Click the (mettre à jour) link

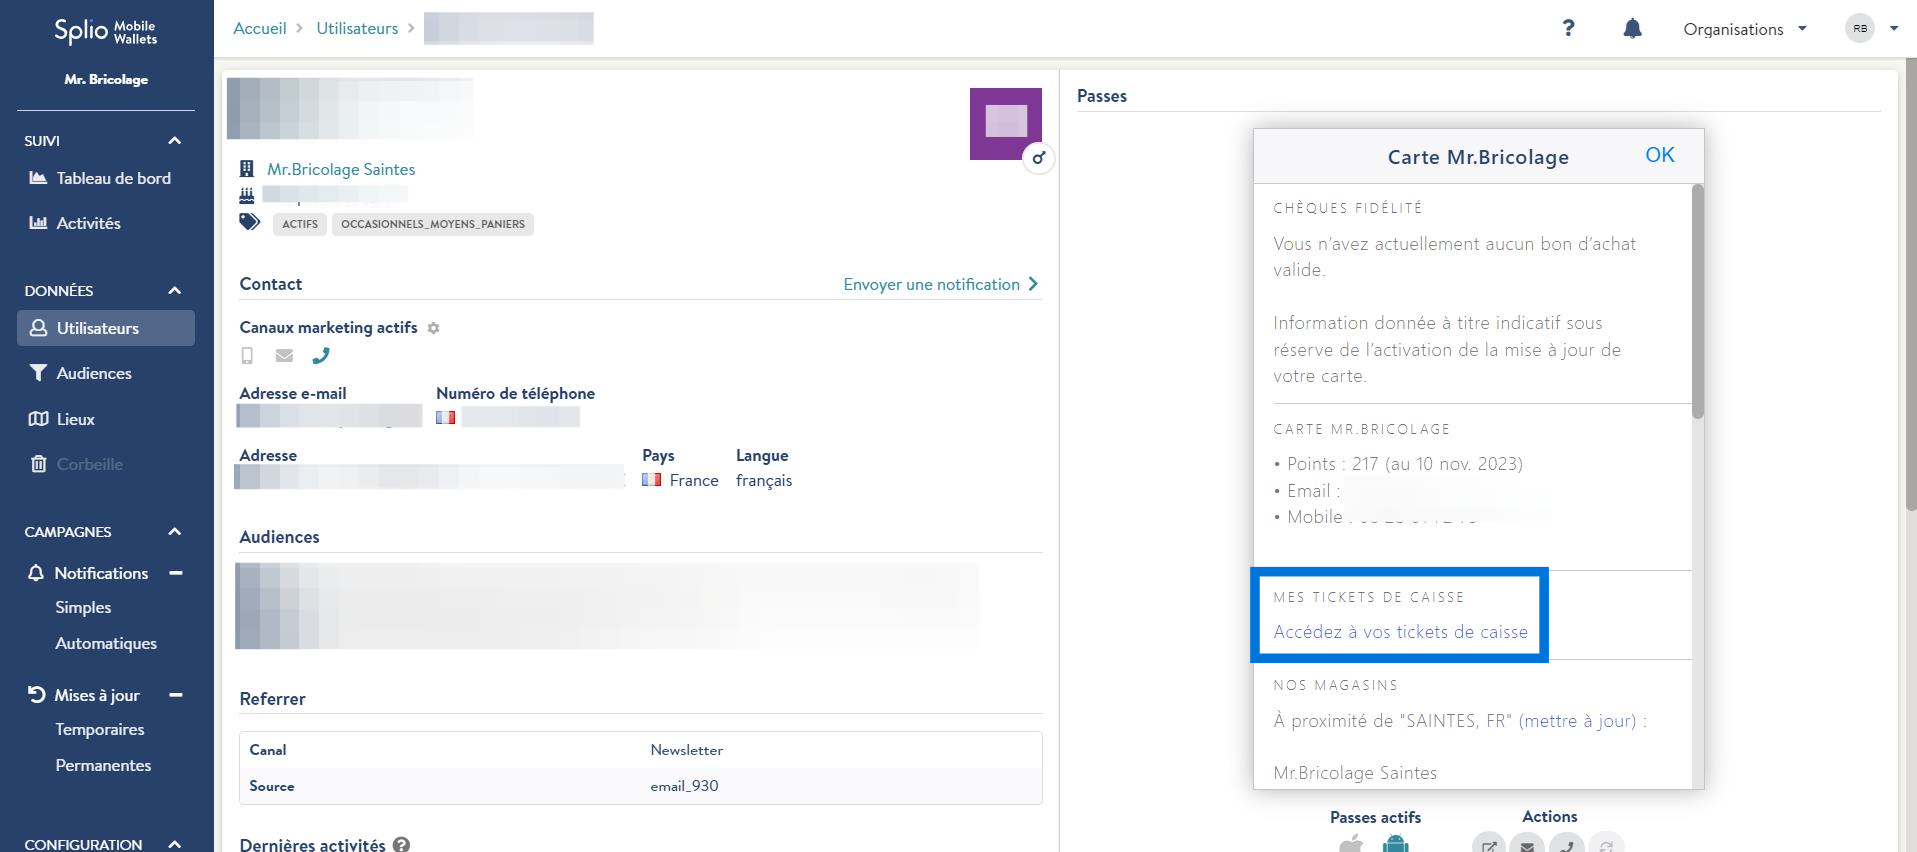pyautogui.click(x=1577, y=721)
